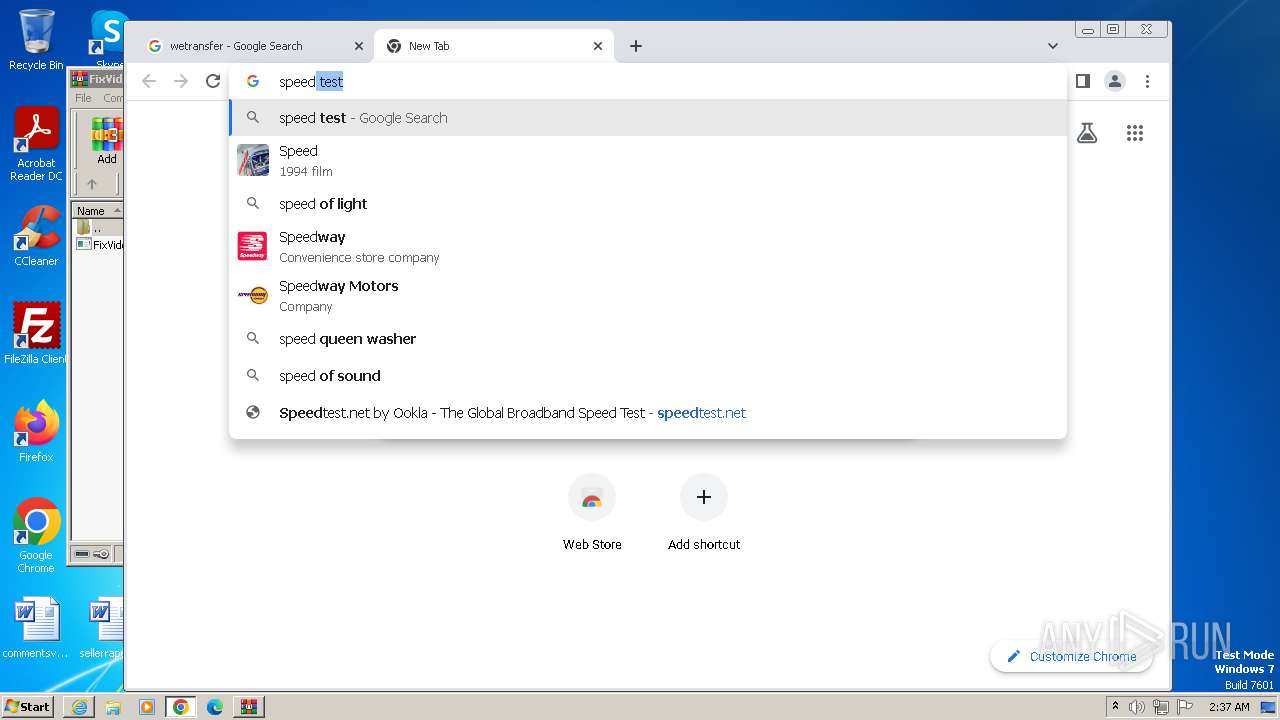Click Add button in WinRAR toolbar

tap(107, 141)
